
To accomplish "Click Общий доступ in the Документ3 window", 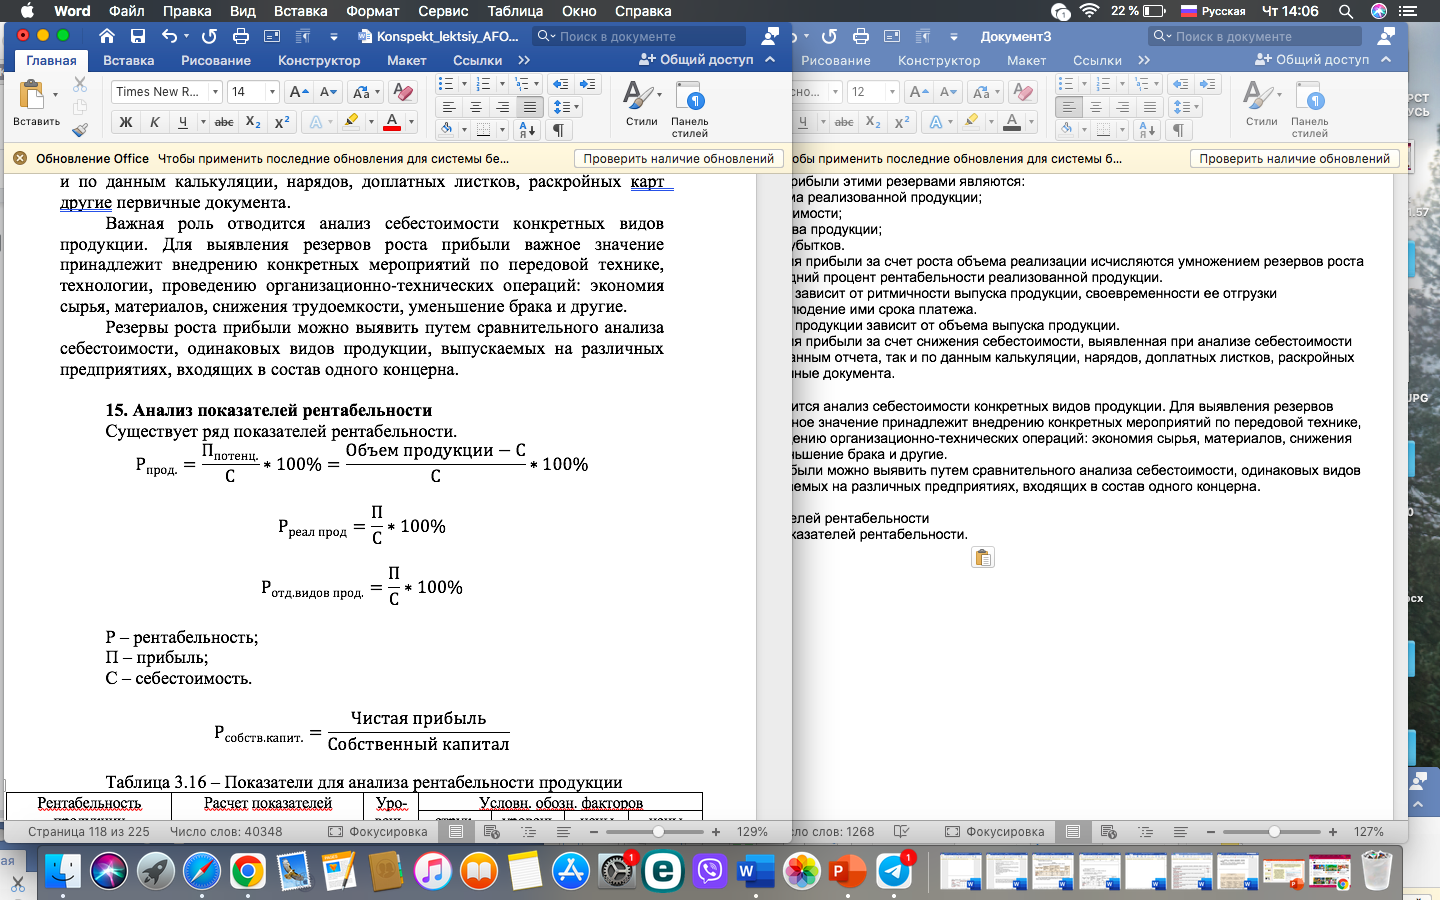I will pyautogui.click(x=1313, y=60).
